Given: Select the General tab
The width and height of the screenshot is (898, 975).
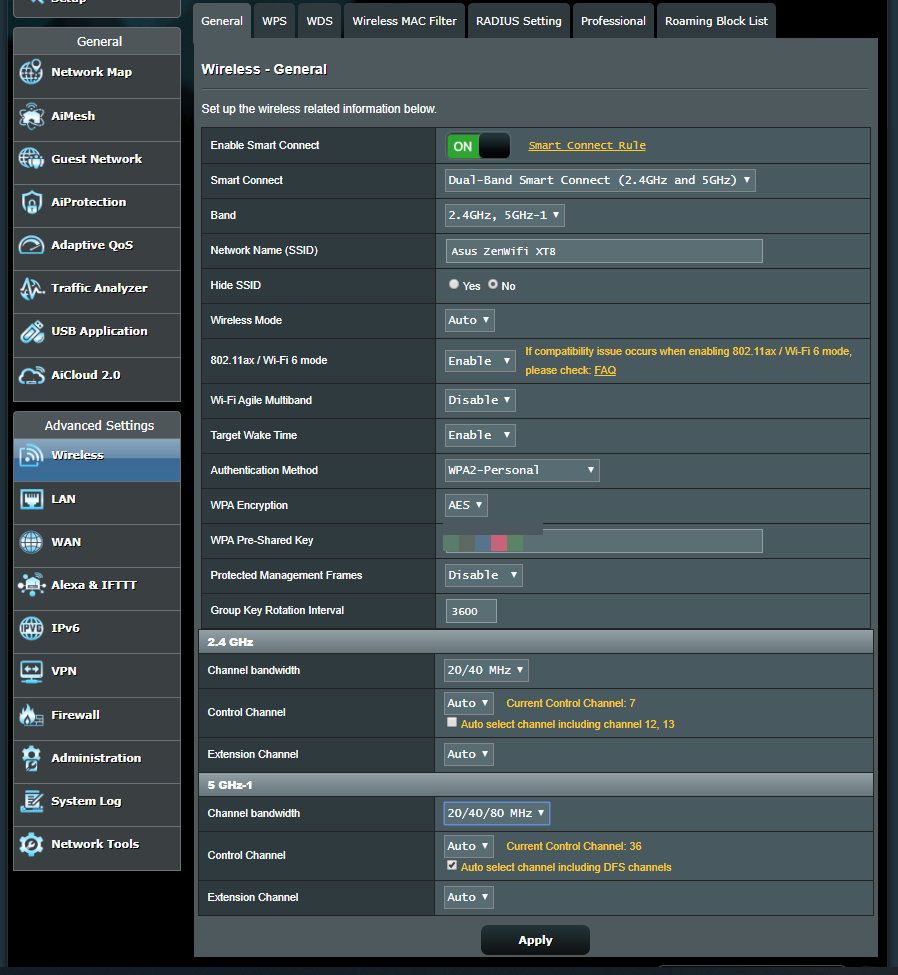Looking at the screenshot, I should tap(222, 21).
